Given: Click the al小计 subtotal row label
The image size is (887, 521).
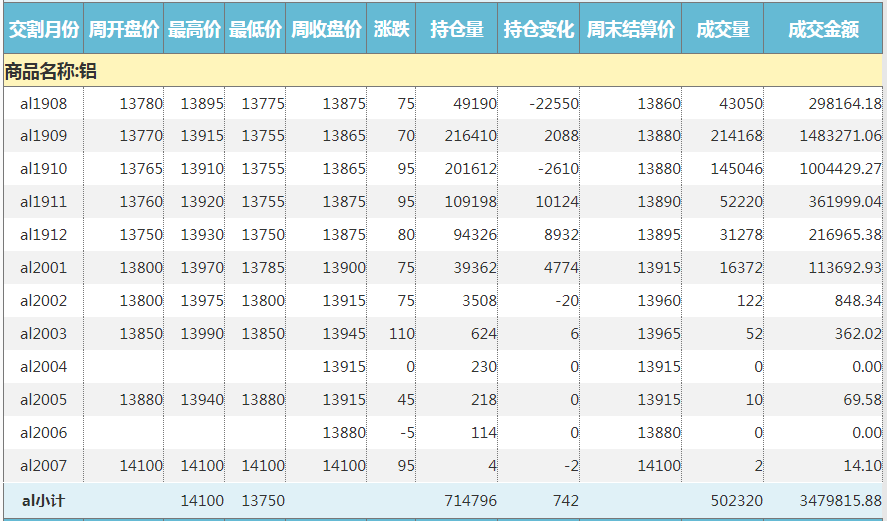Looking at the screenshot, I should 44,500.
